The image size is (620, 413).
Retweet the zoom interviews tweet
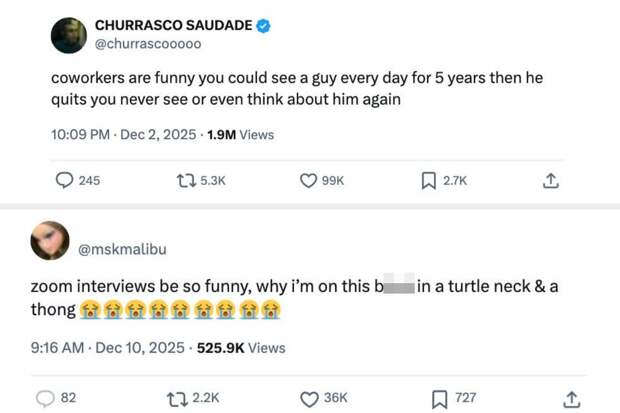point(176,398)
